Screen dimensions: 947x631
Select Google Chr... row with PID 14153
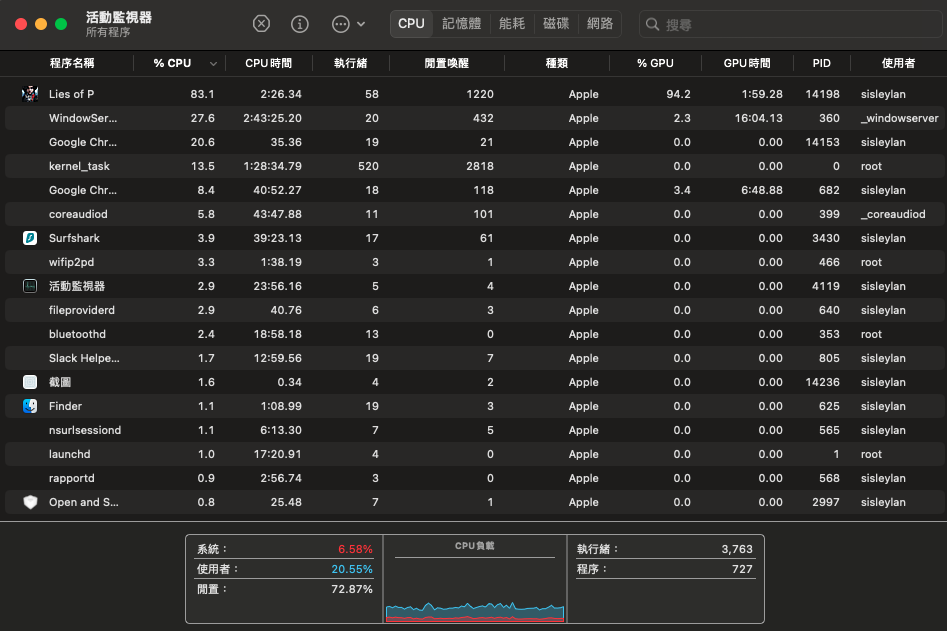coord(475,142)
